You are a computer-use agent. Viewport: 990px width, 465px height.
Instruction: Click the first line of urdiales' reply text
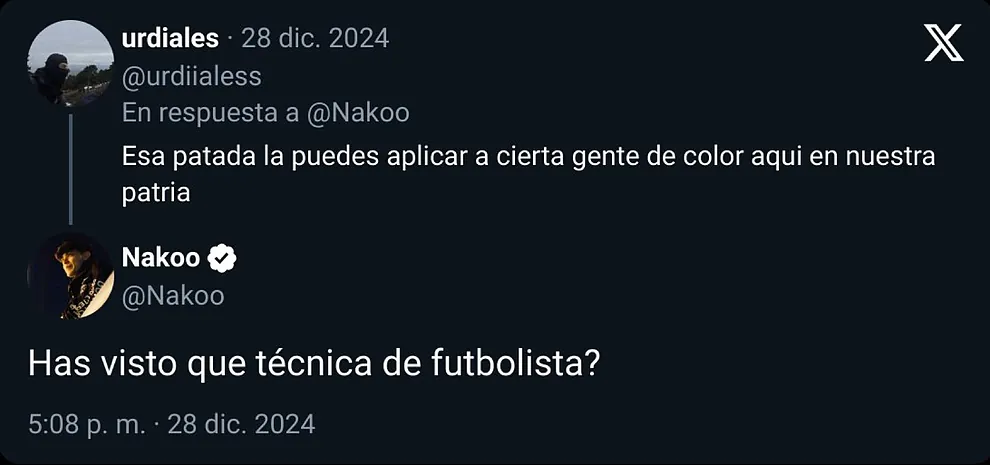click(x=528, y=158)
